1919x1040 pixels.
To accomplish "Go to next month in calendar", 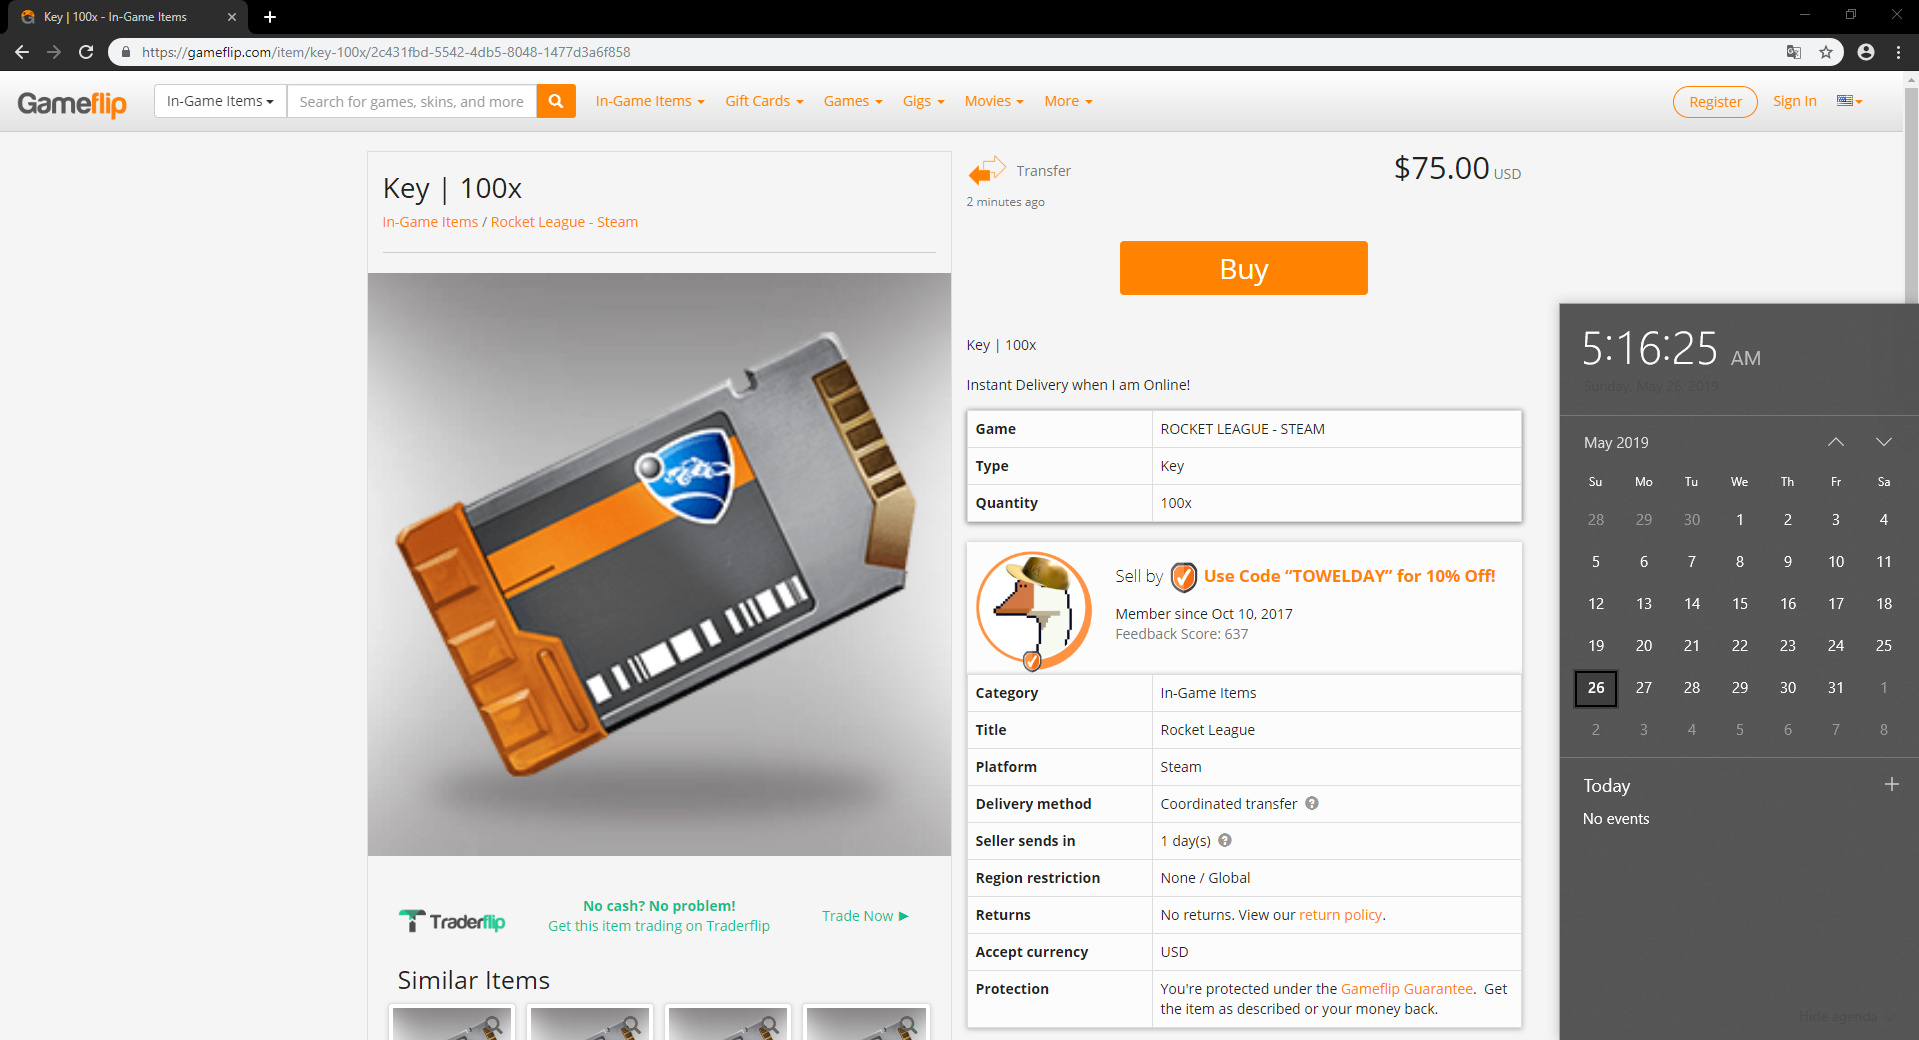I will point(1884,442).
